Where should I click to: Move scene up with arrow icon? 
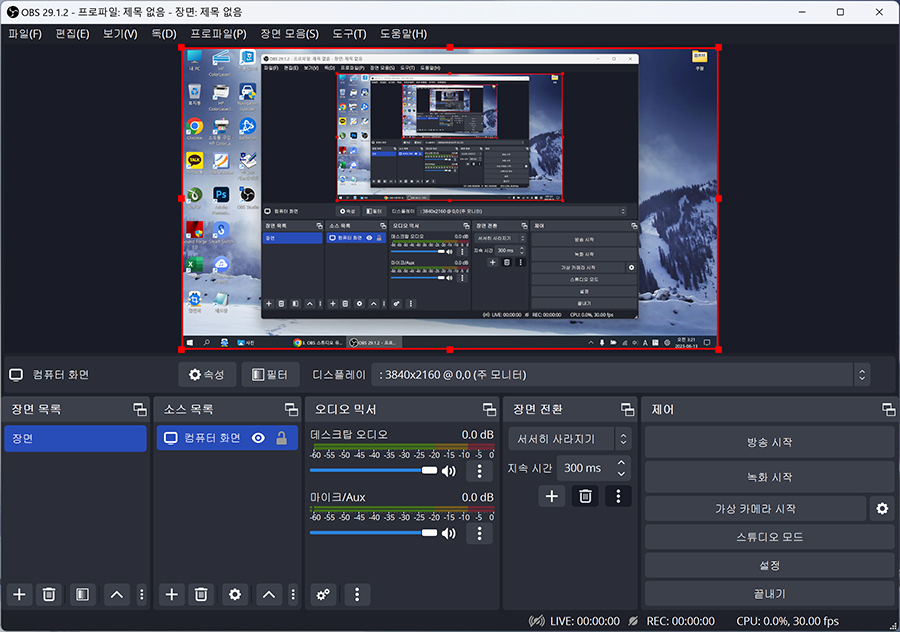[x=117, y=594]
